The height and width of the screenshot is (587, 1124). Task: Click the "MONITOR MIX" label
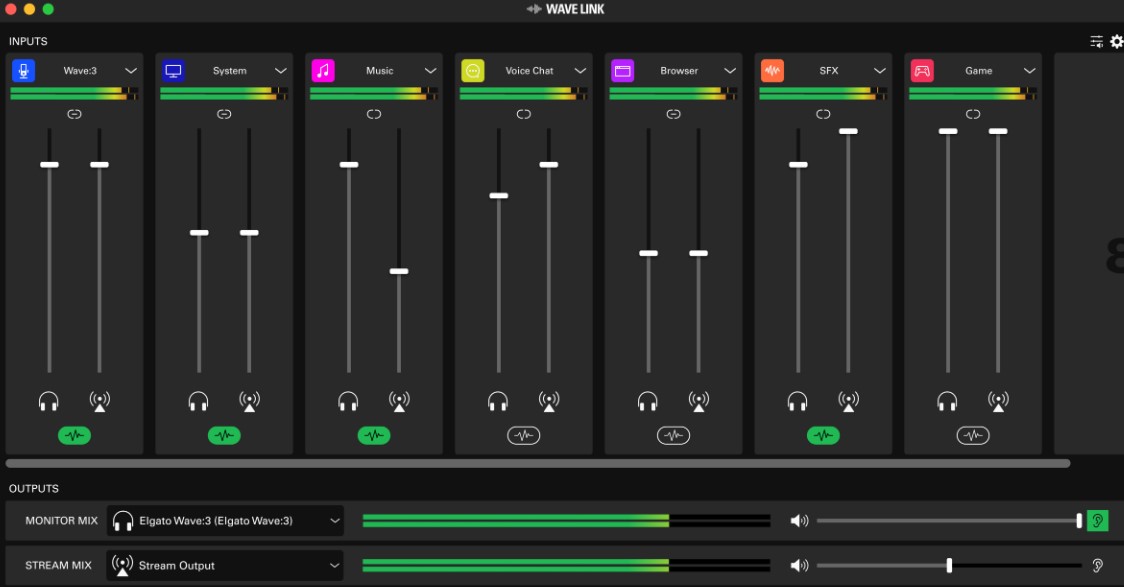pyautogui.click(x=62, y=521)
